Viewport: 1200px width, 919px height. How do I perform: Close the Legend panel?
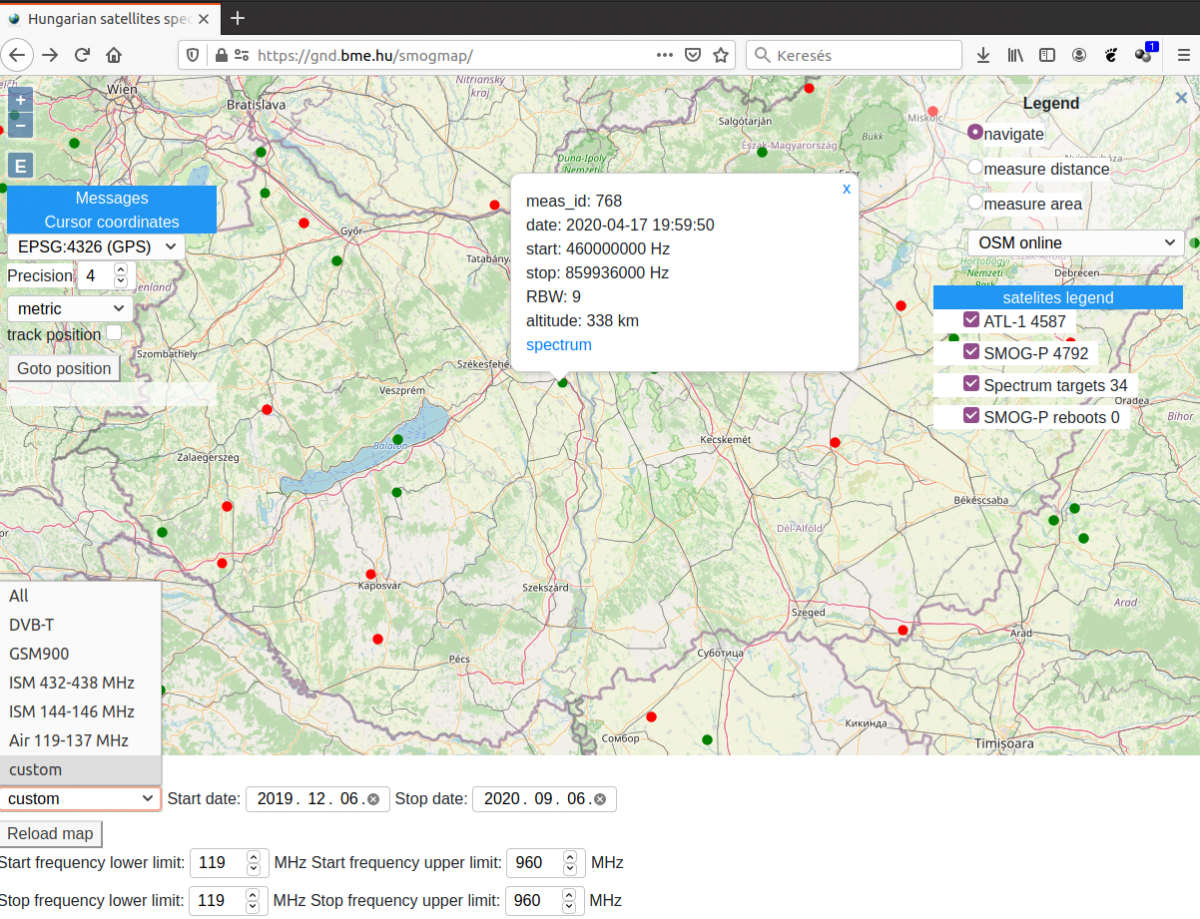[x=1181, y=98]
